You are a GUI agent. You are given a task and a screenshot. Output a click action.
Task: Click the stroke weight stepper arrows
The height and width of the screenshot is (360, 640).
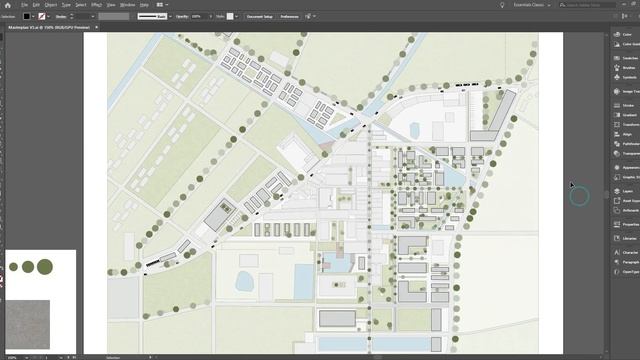point(71,16)
